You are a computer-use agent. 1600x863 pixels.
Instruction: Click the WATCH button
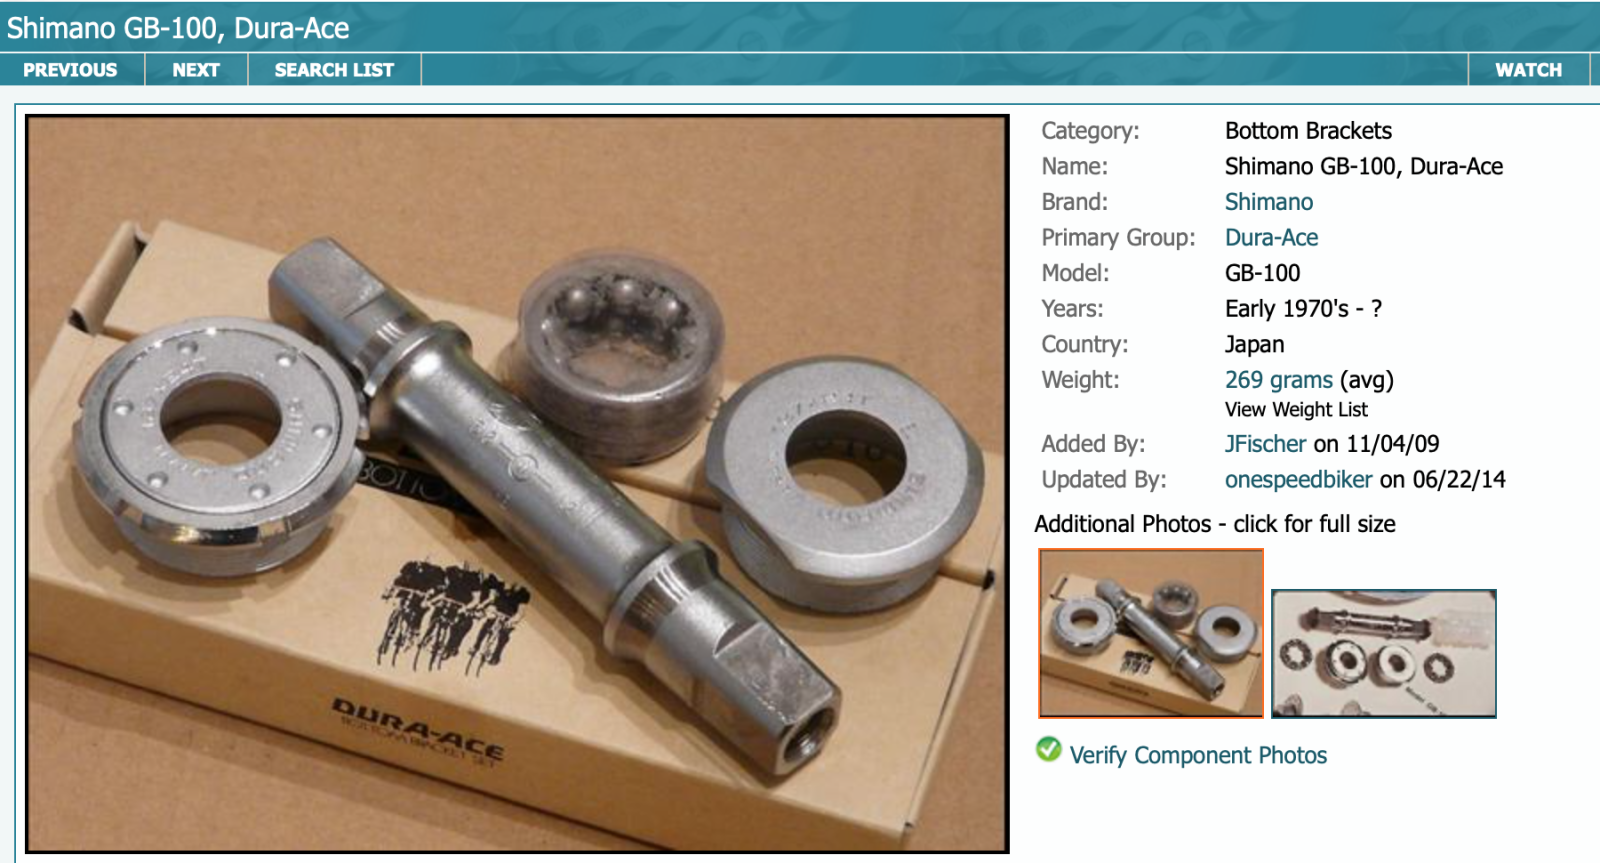[1528, 70]
